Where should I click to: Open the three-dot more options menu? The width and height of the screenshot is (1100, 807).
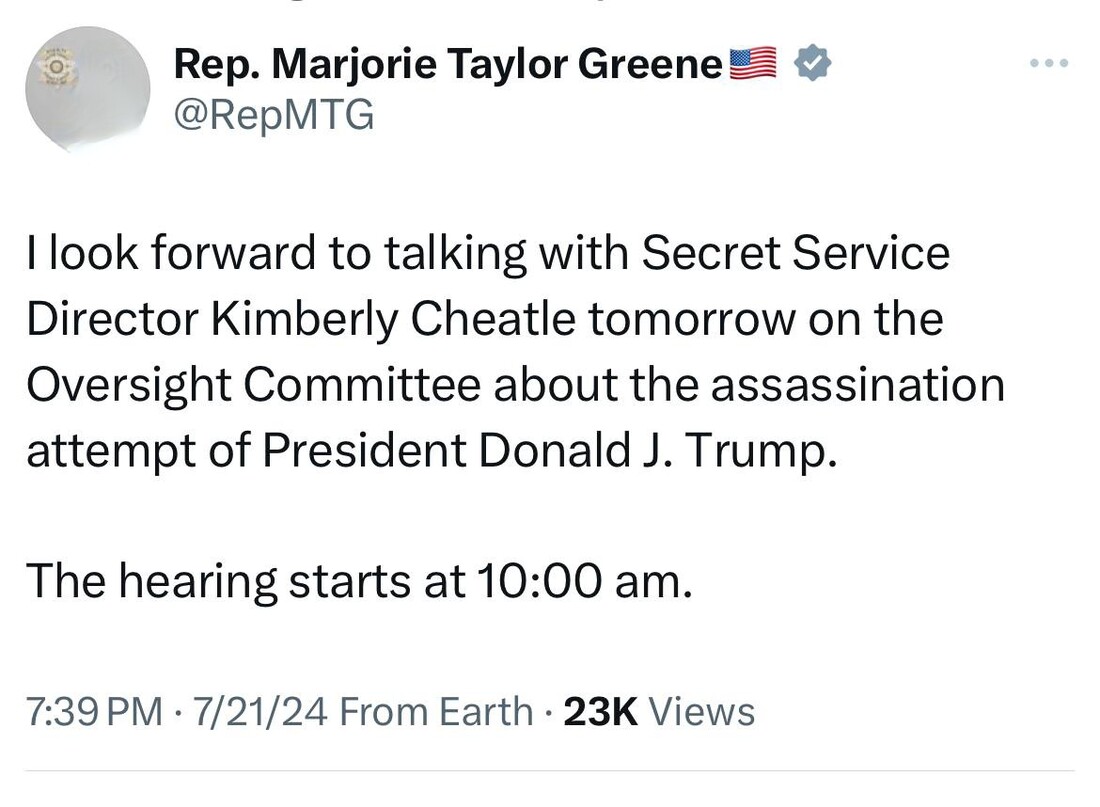click(x=1049, y=64)
